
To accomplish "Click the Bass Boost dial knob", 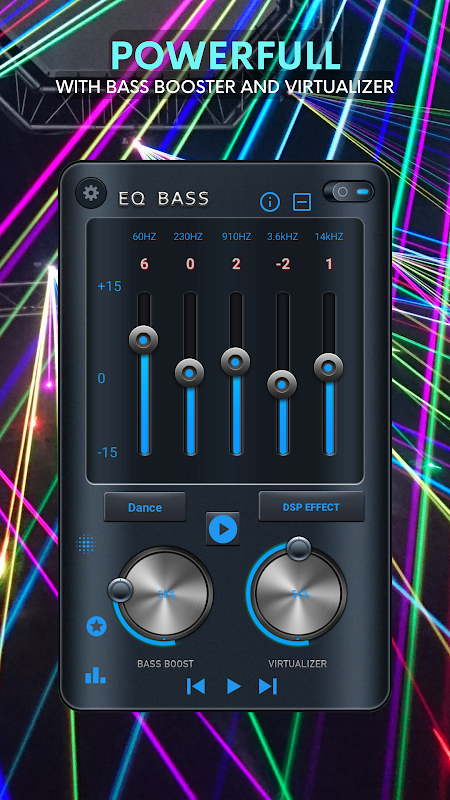I will point(121,590).
